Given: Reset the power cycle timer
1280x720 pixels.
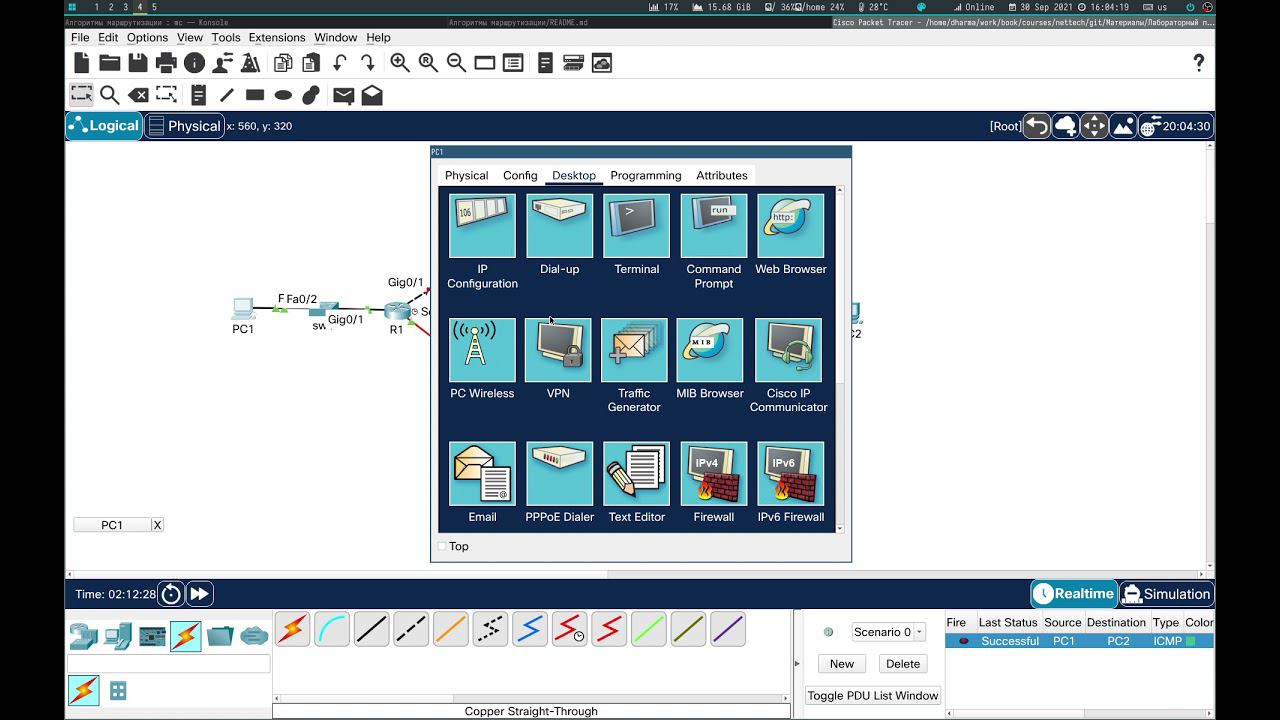Looking at the screenshot, I should tap(171, 594).
